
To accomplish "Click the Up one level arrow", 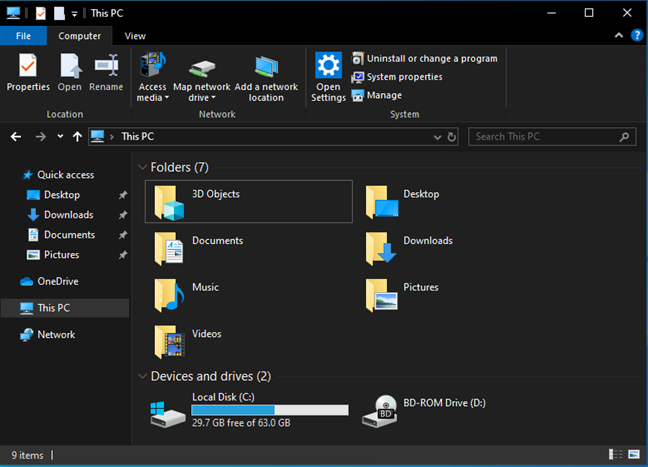I will point(77,136).
